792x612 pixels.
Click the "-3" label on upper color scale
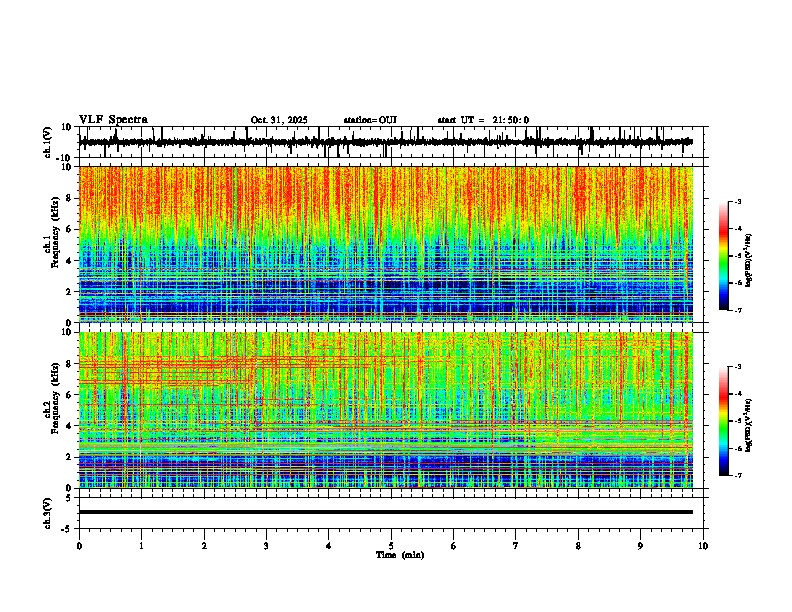click(x=738, y=201)
